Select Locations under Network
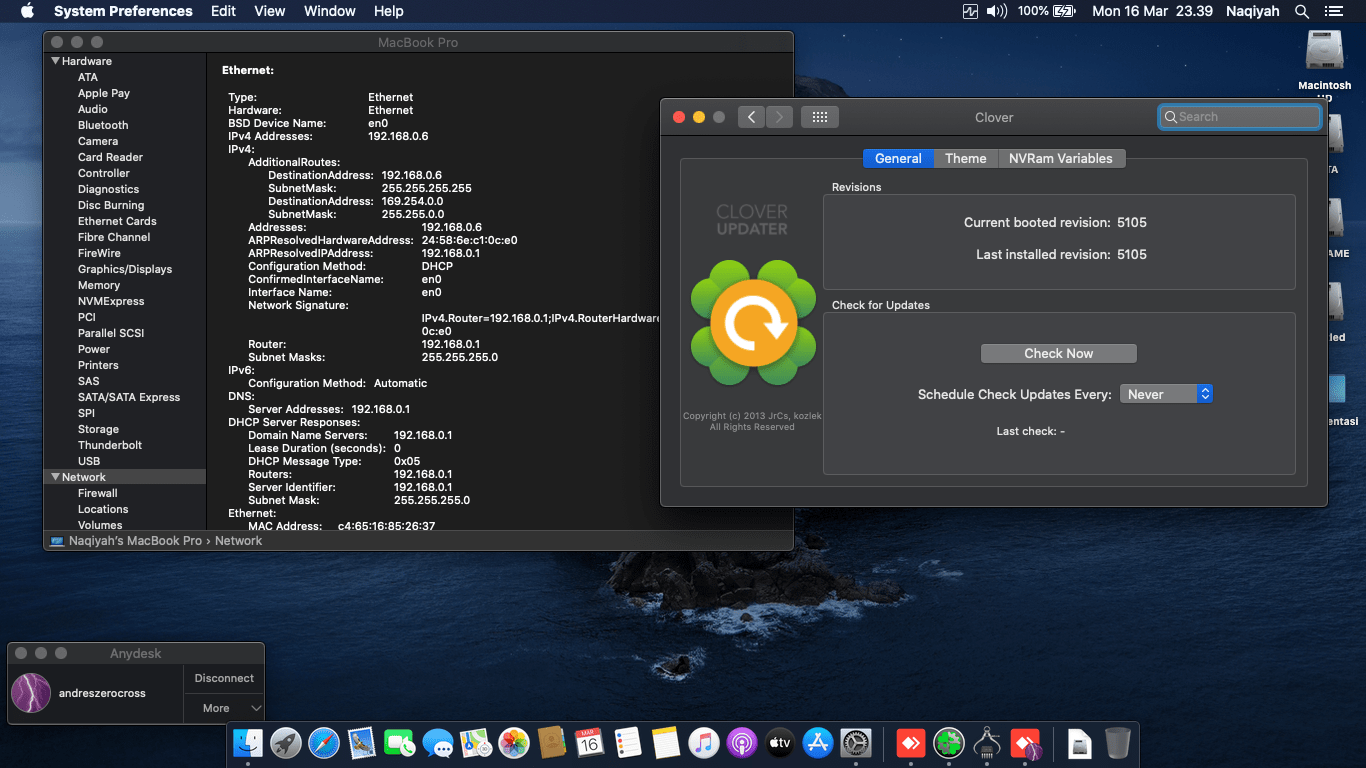Screen dimensions: 1366x768 click(x=103, y=509)
